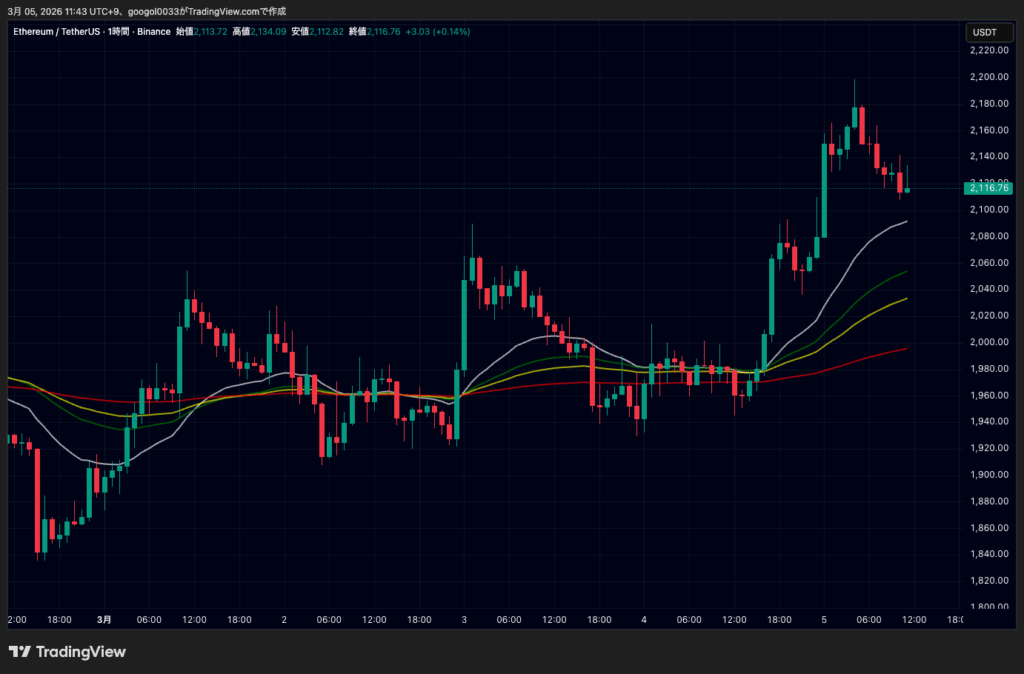Toggle the USDT currency unit button
1024x674 pixels.
989,32
